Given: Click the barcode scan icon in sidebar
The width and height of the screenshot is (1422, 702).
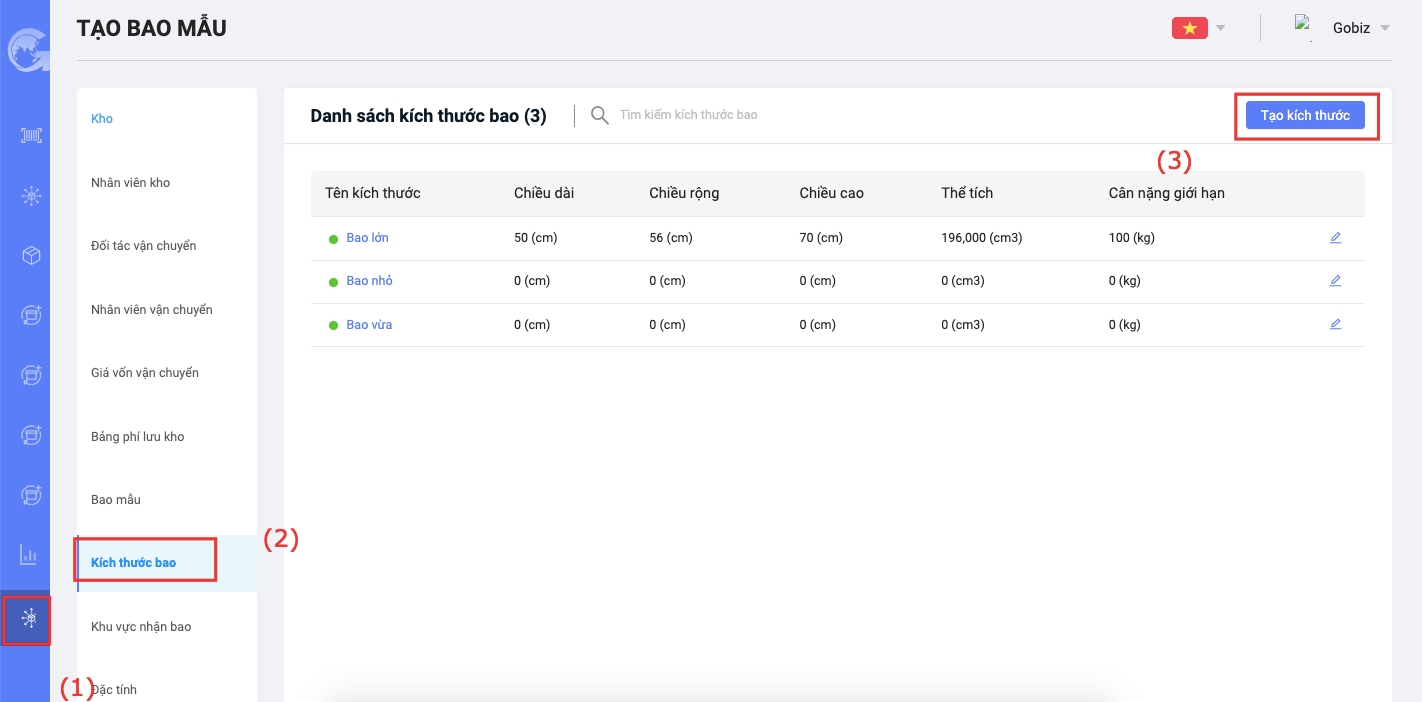Looking at the screenshot, I should coord(31,136).
